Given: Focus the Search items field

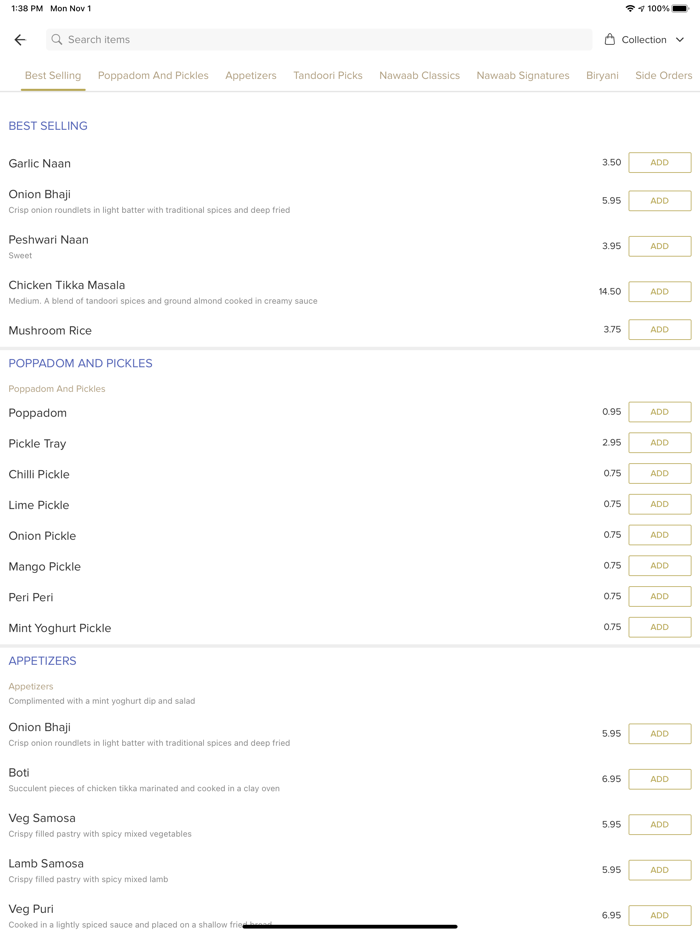Looking at the screenshot, I should coord(320,40).
